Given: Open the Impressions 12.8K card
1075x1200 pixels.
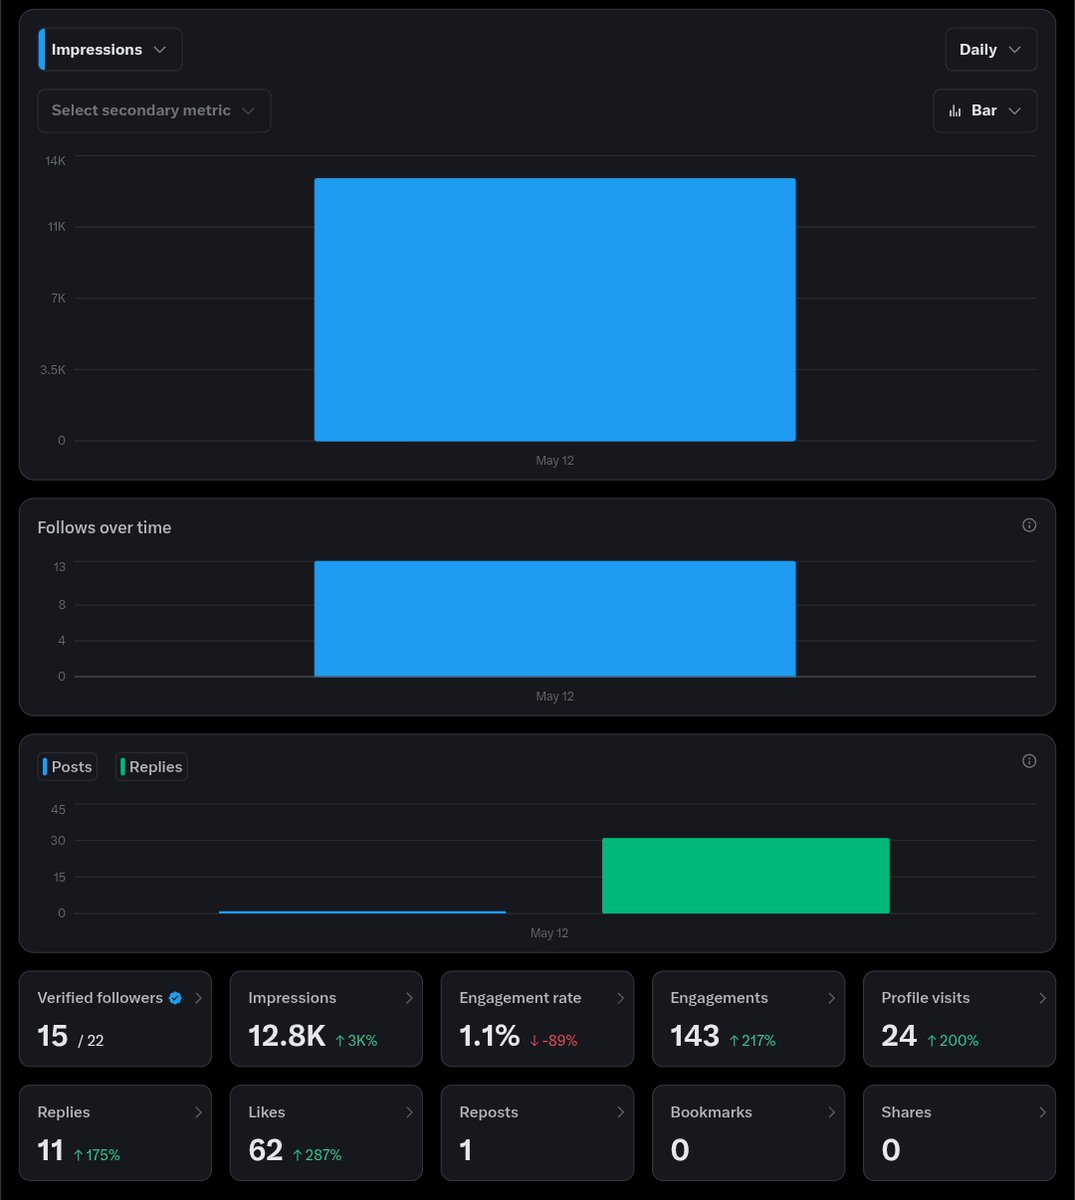Looking at the screenshot, I should pos(326,1019).
